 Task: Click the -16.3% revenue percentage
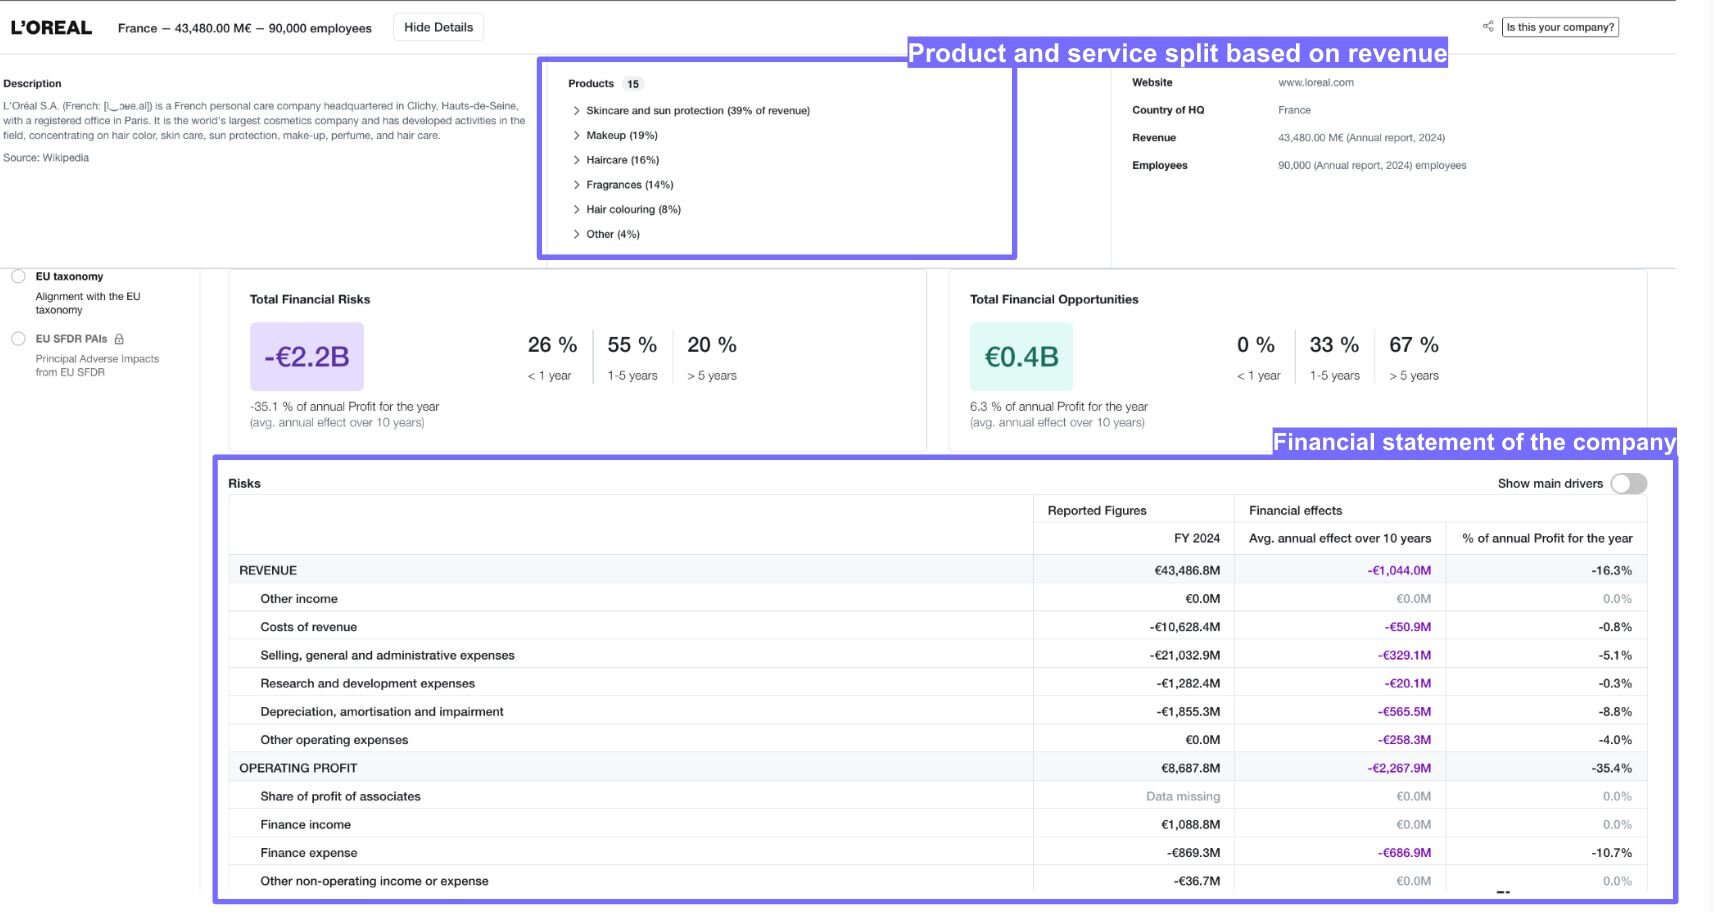coord(1611,571)
